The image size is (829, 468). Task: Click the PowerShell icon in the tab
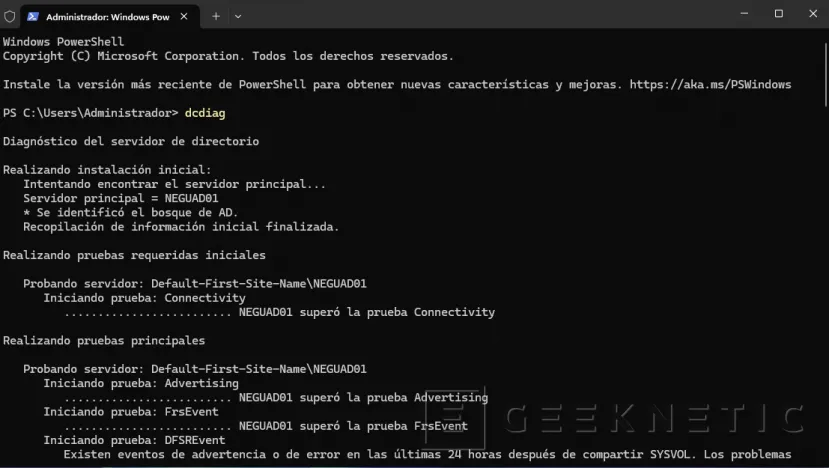pos(33,16)
